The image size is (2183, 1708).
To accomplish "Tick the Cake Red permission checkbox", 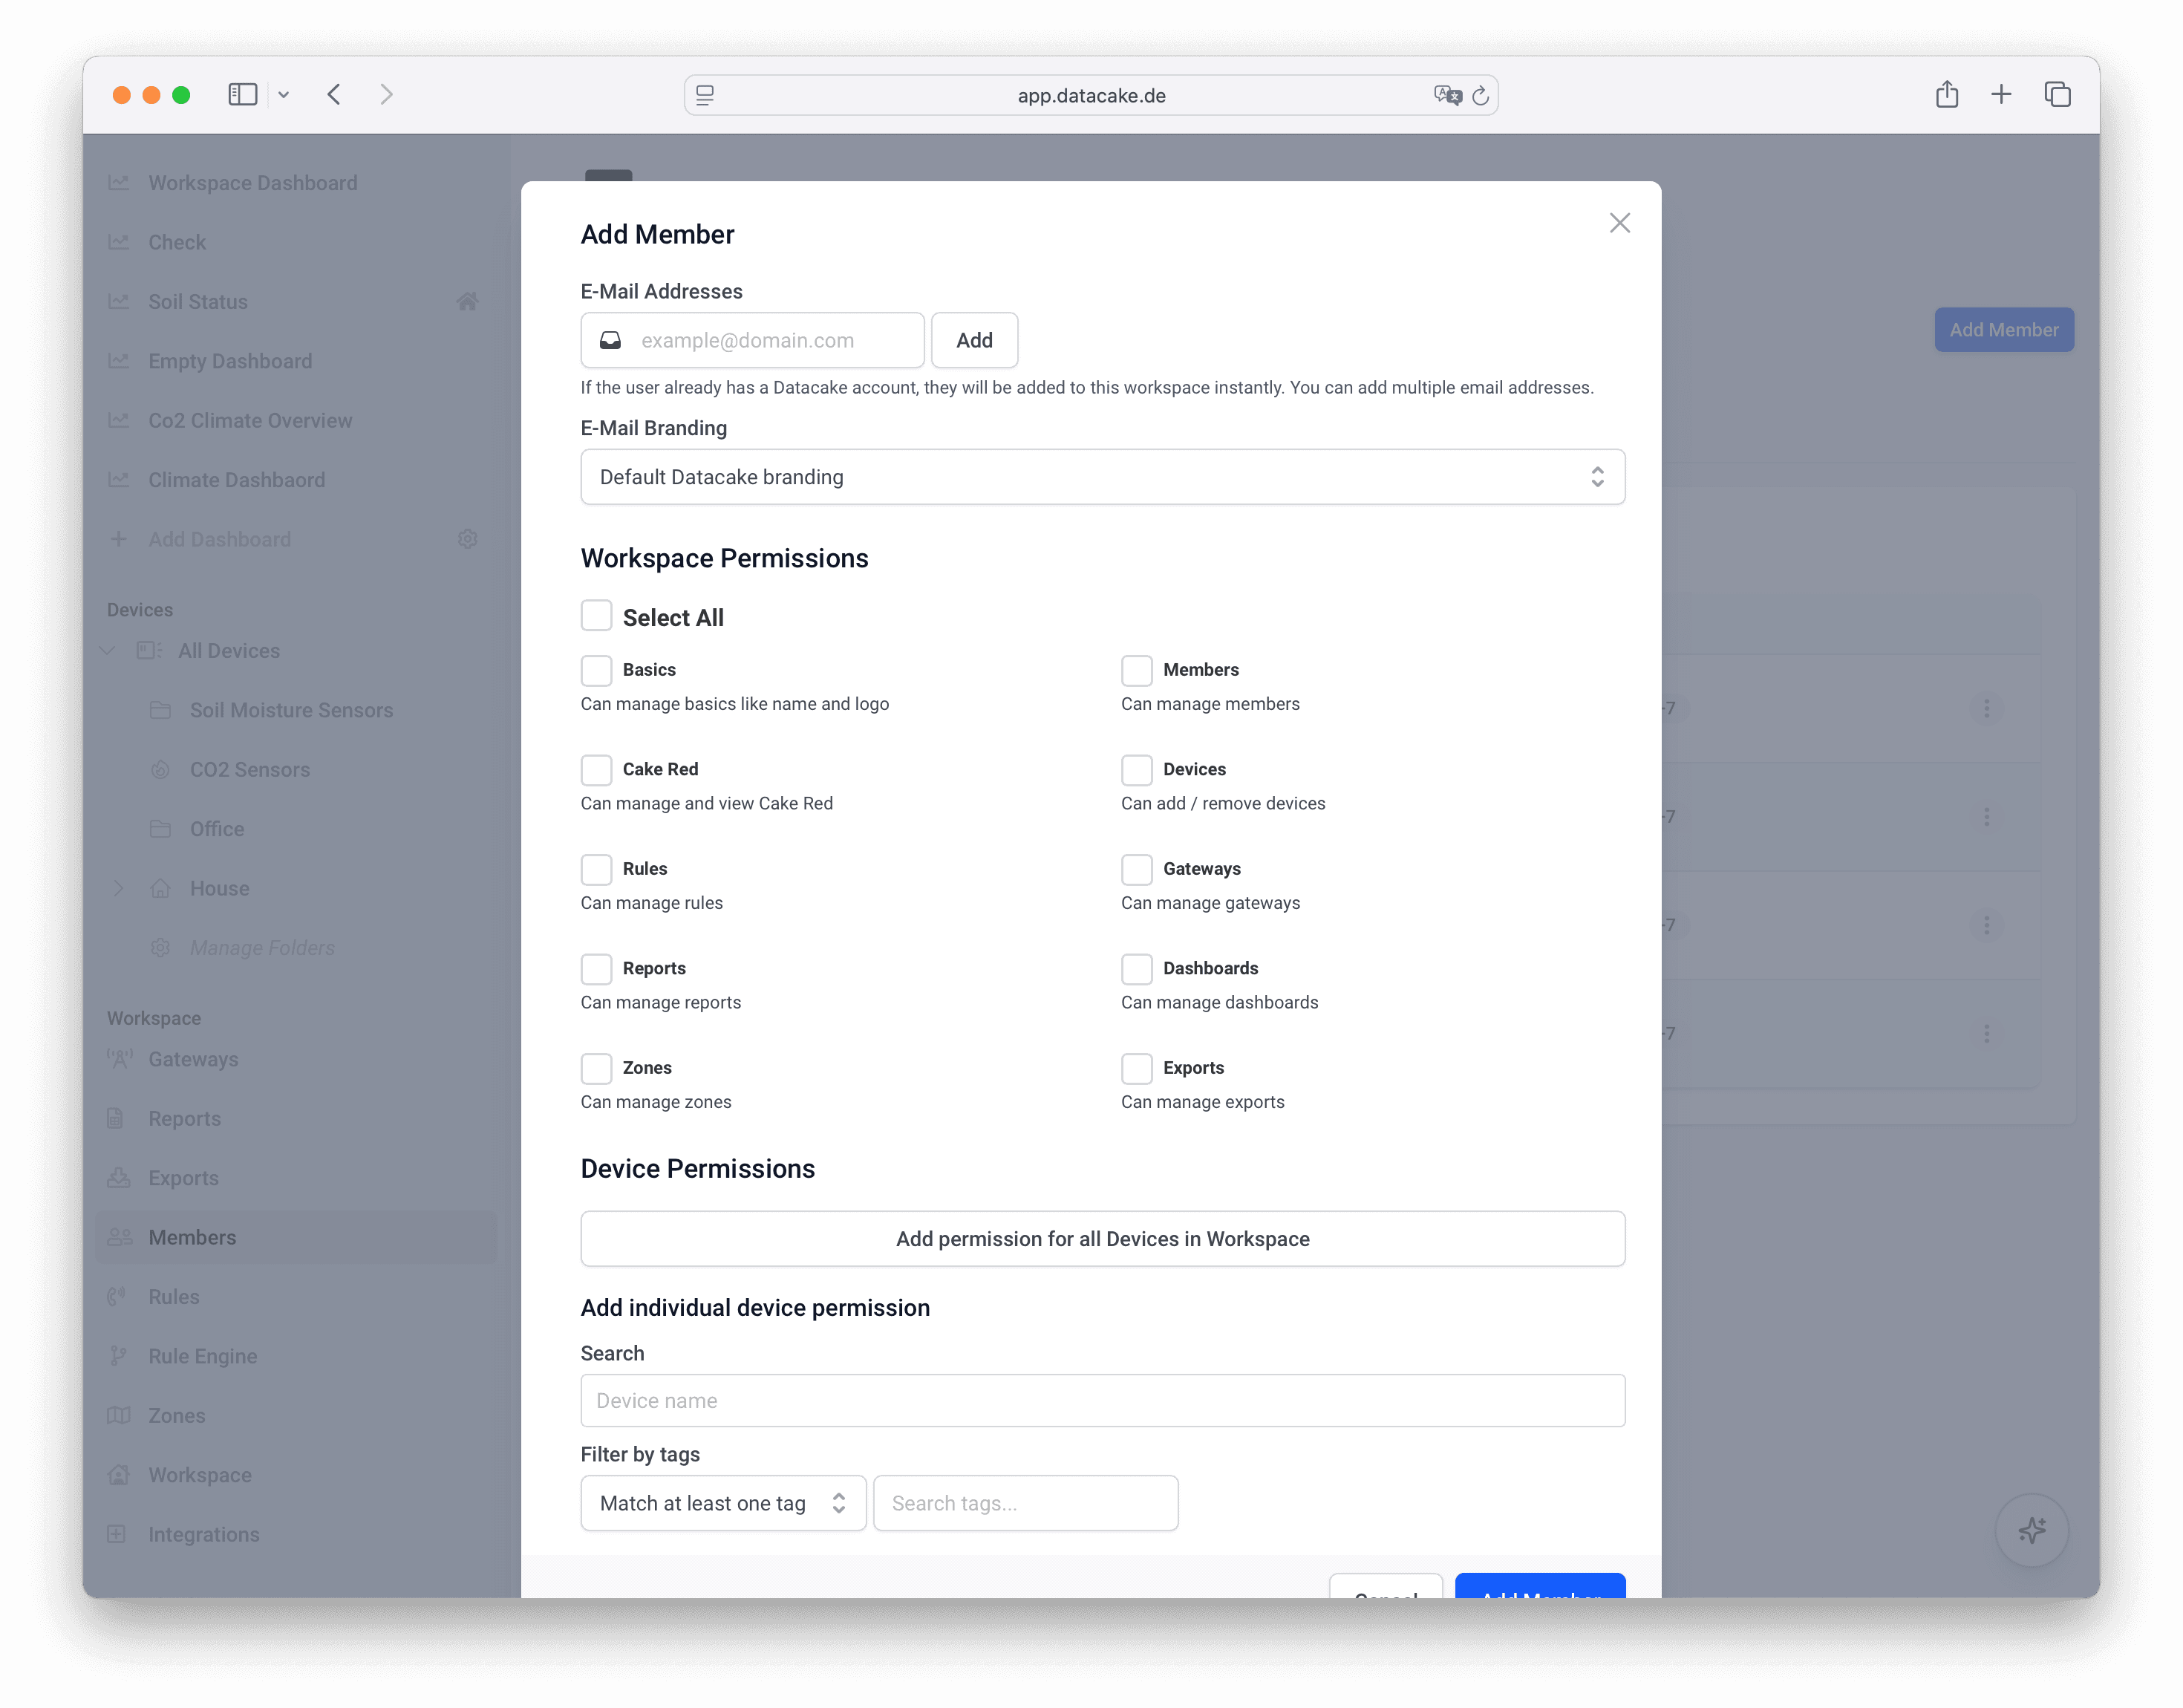I will [596, 769].
